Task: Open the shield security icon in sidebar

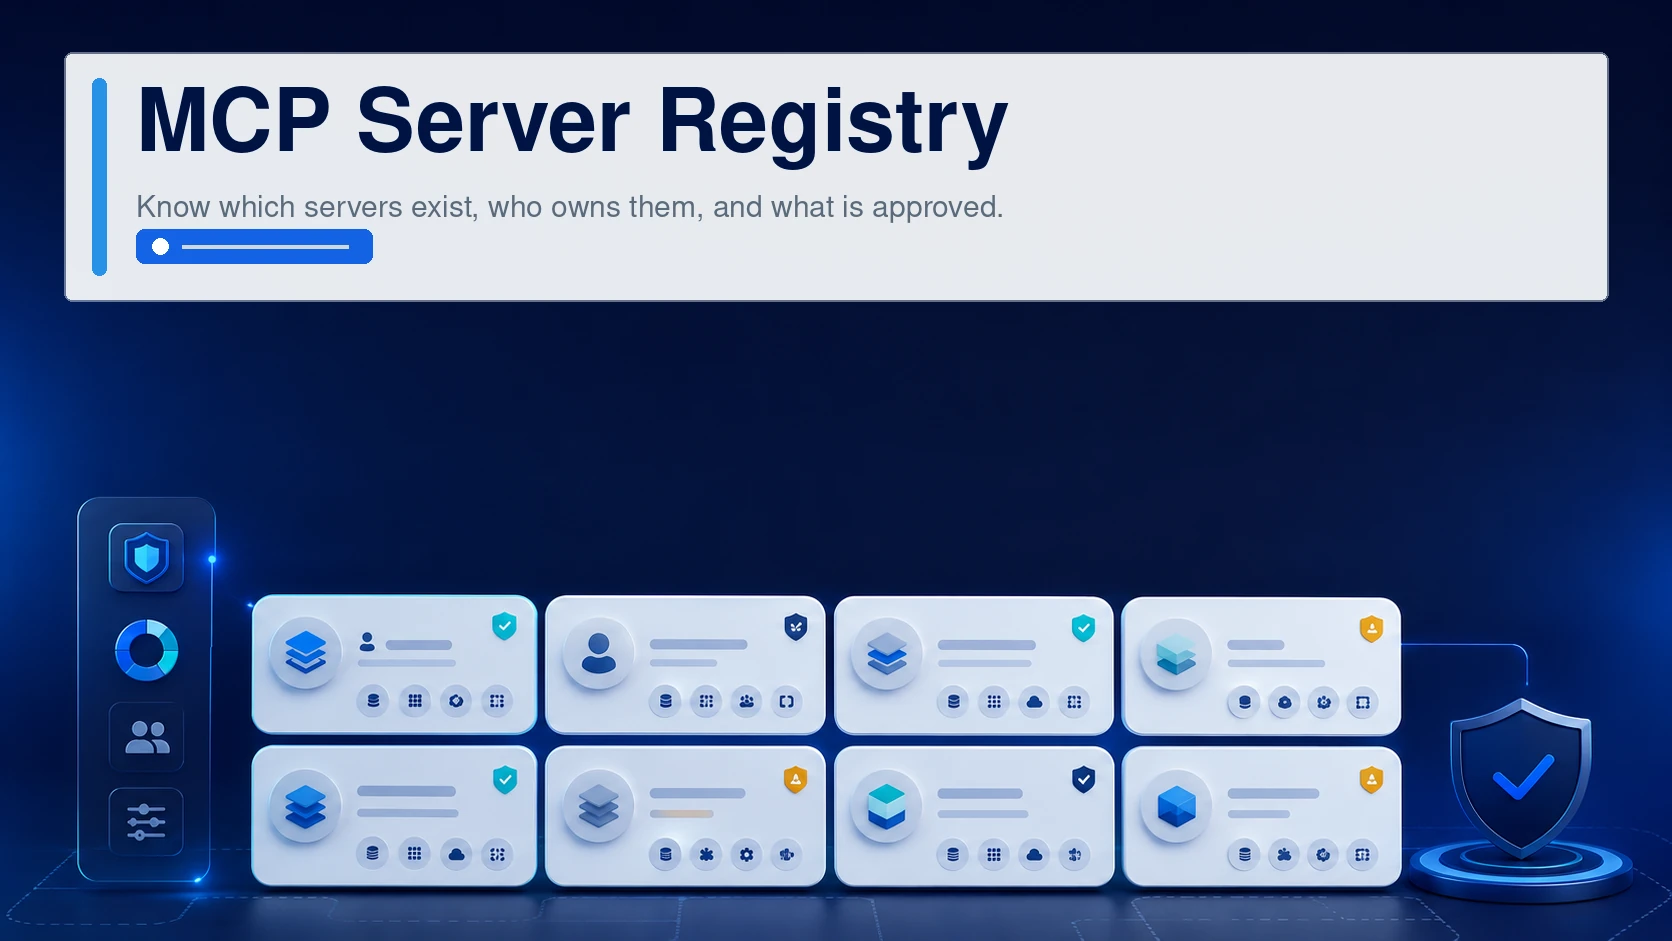Action: (x=146, y=557)
